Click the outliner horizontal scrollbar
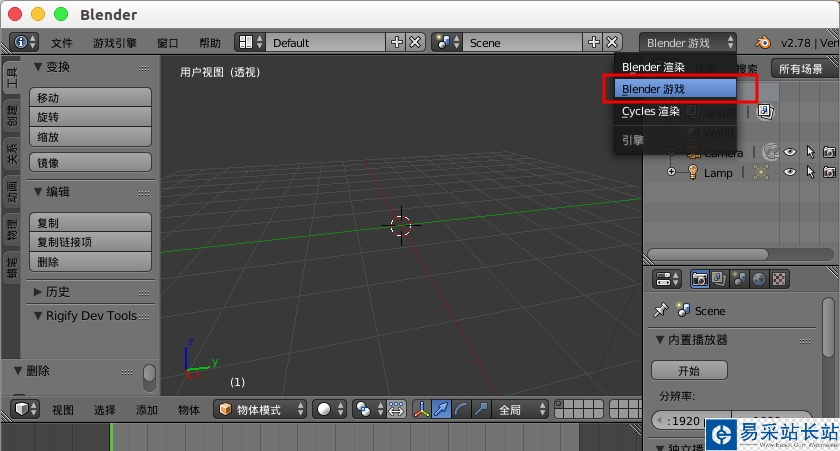The image size is (840, 451). coord(707,254)
